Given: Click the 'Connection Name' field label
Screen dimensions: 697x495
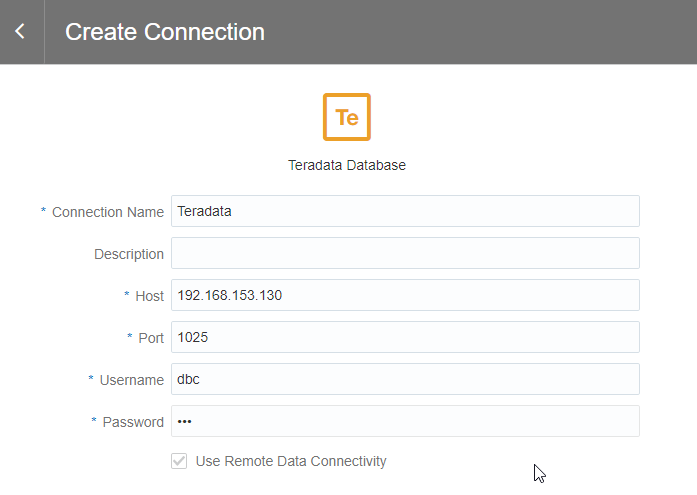Looking at the screenshot, I should (108, 212).
